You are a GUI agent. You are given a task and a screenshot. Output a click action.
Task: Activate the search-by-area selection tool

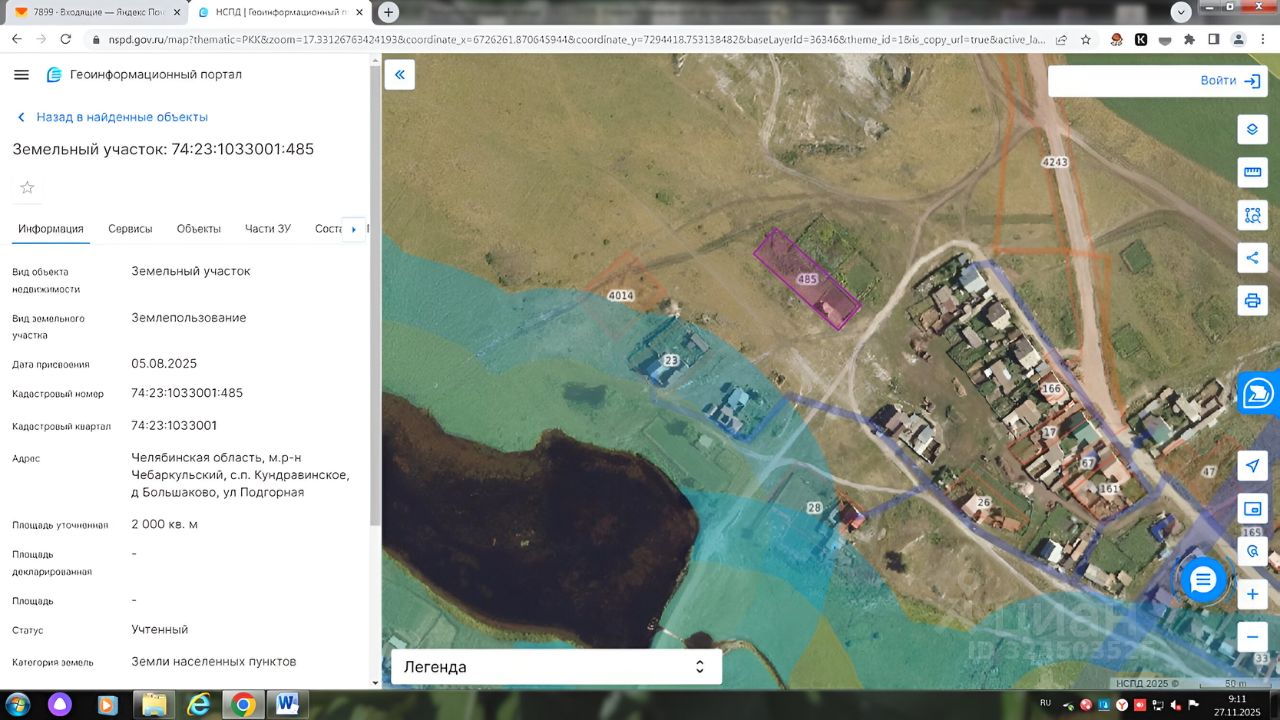[x=1252, y=214]
